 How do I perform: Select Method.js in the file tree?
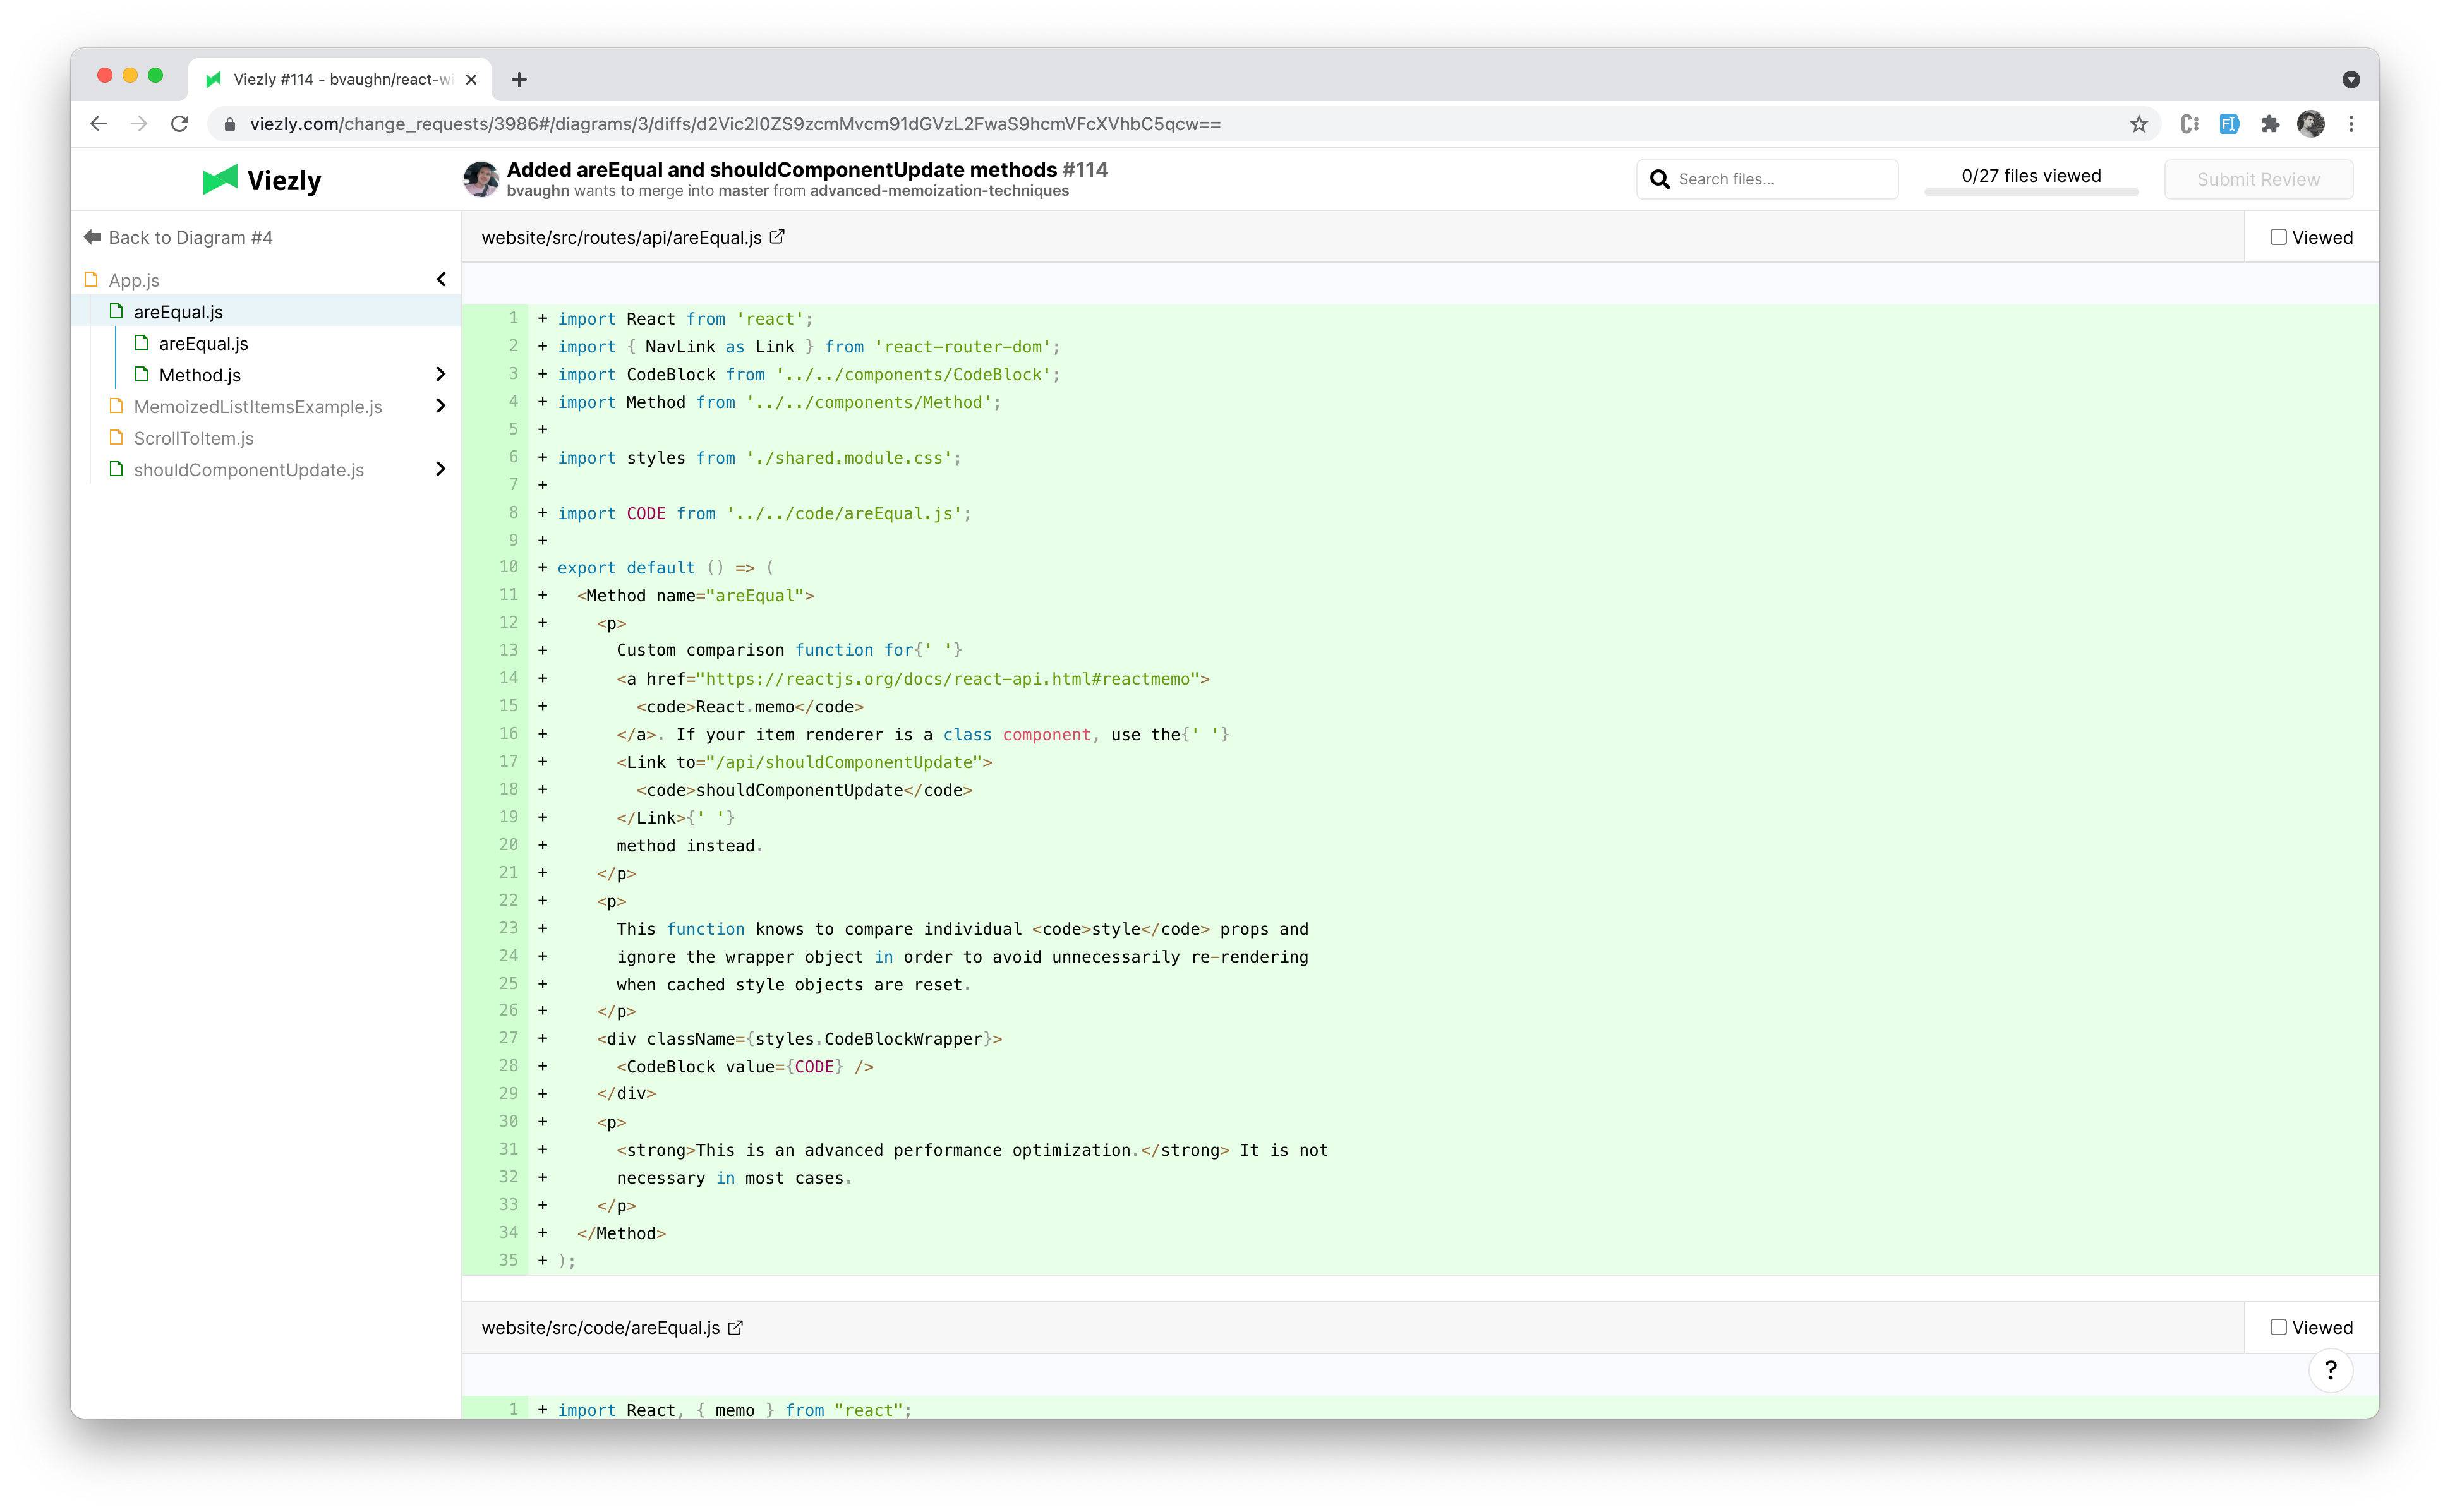coord(200,375)
